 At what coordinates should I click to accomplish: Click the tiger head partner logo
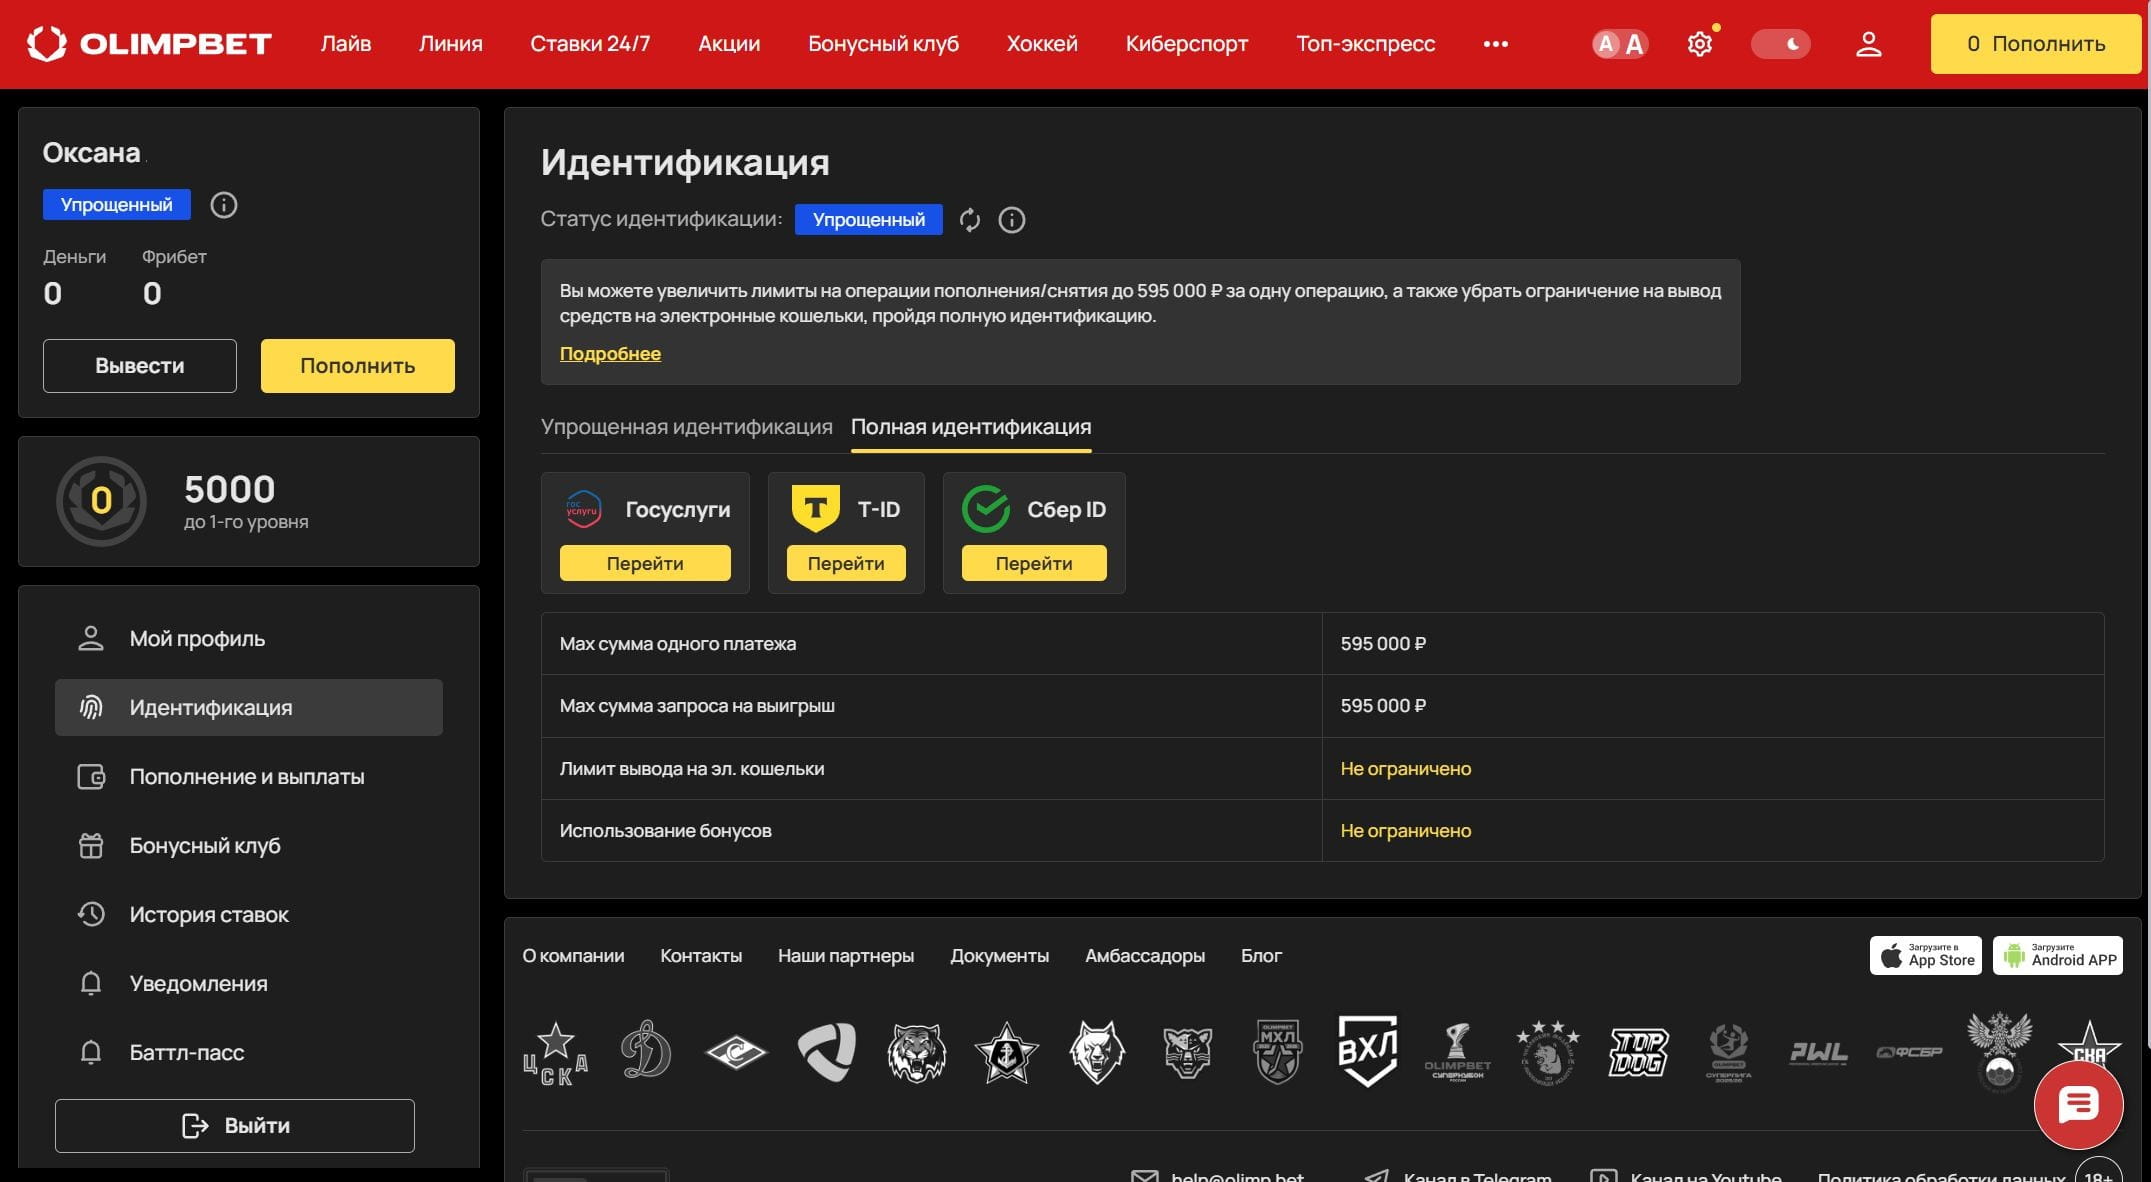(917, 1052)
